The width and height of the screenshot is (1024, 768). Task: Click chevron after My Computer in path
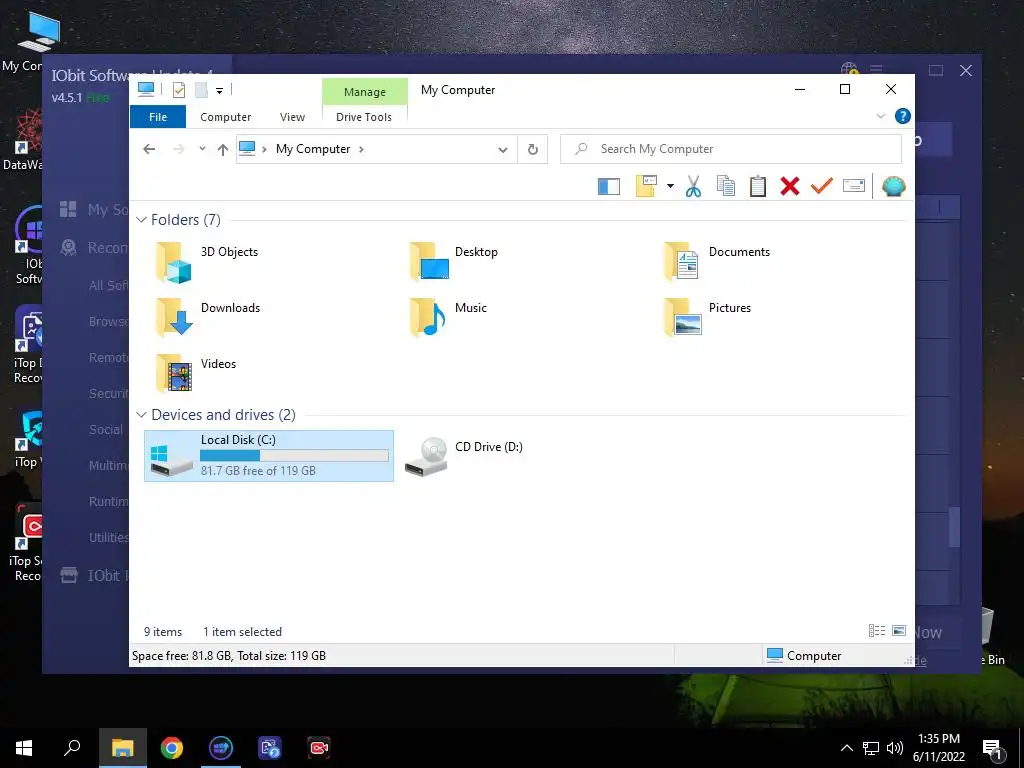click(361, 149)
